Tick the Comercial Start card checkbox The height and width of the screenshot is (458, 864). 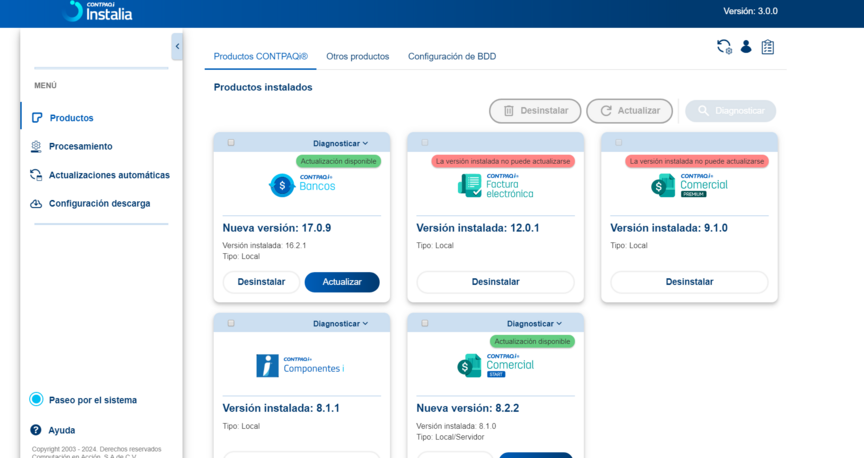(425, 324)
